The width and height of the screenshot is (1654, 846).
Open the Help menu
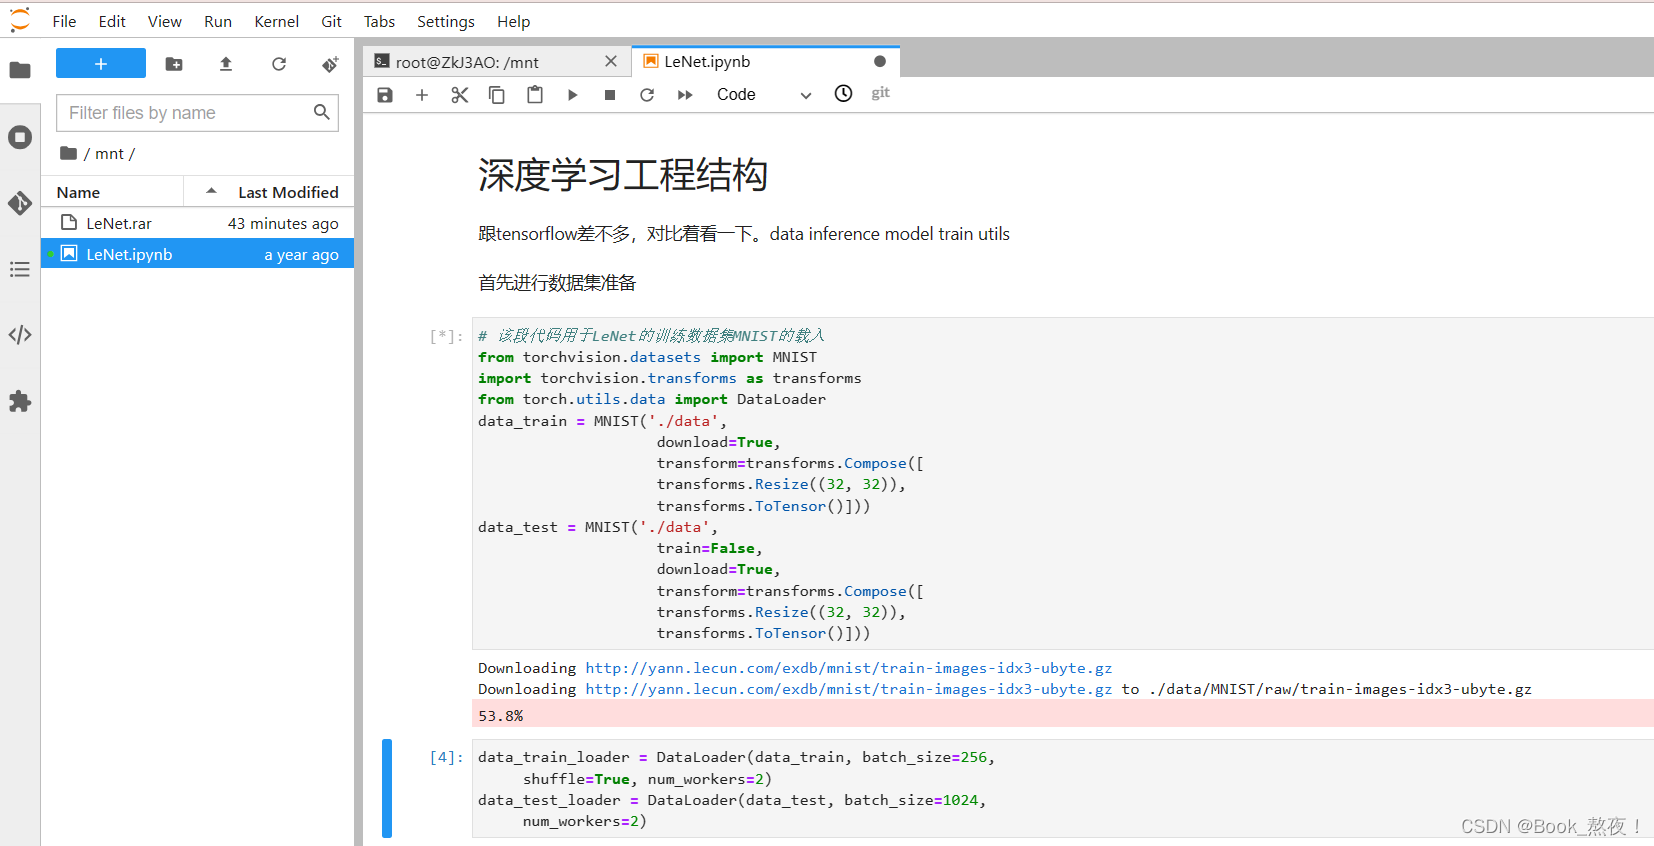[x=514, y=22]
